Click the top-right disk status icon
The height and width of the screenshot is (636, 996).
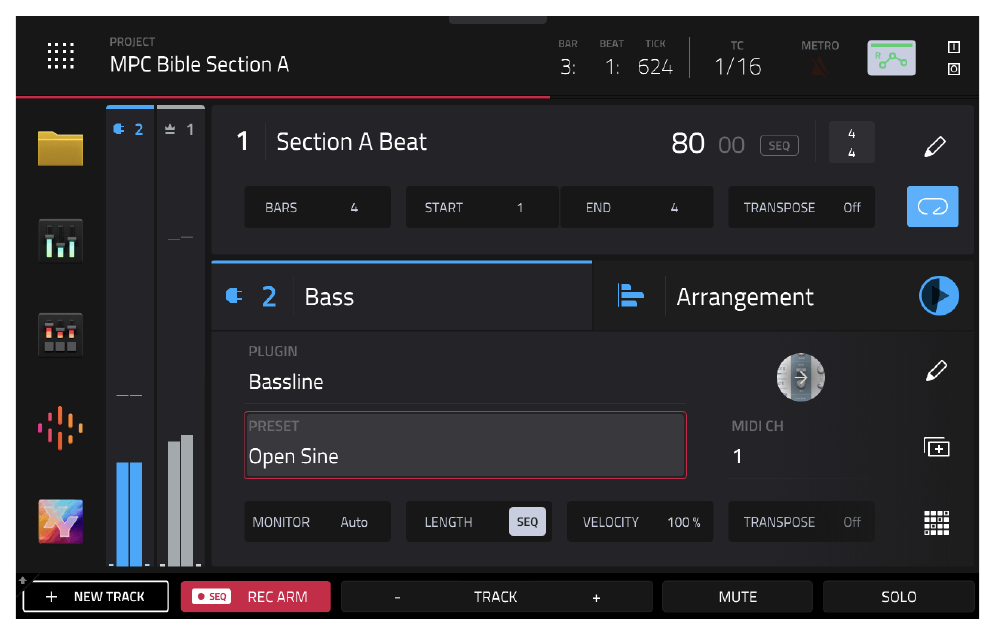click(x=953, y=69)
